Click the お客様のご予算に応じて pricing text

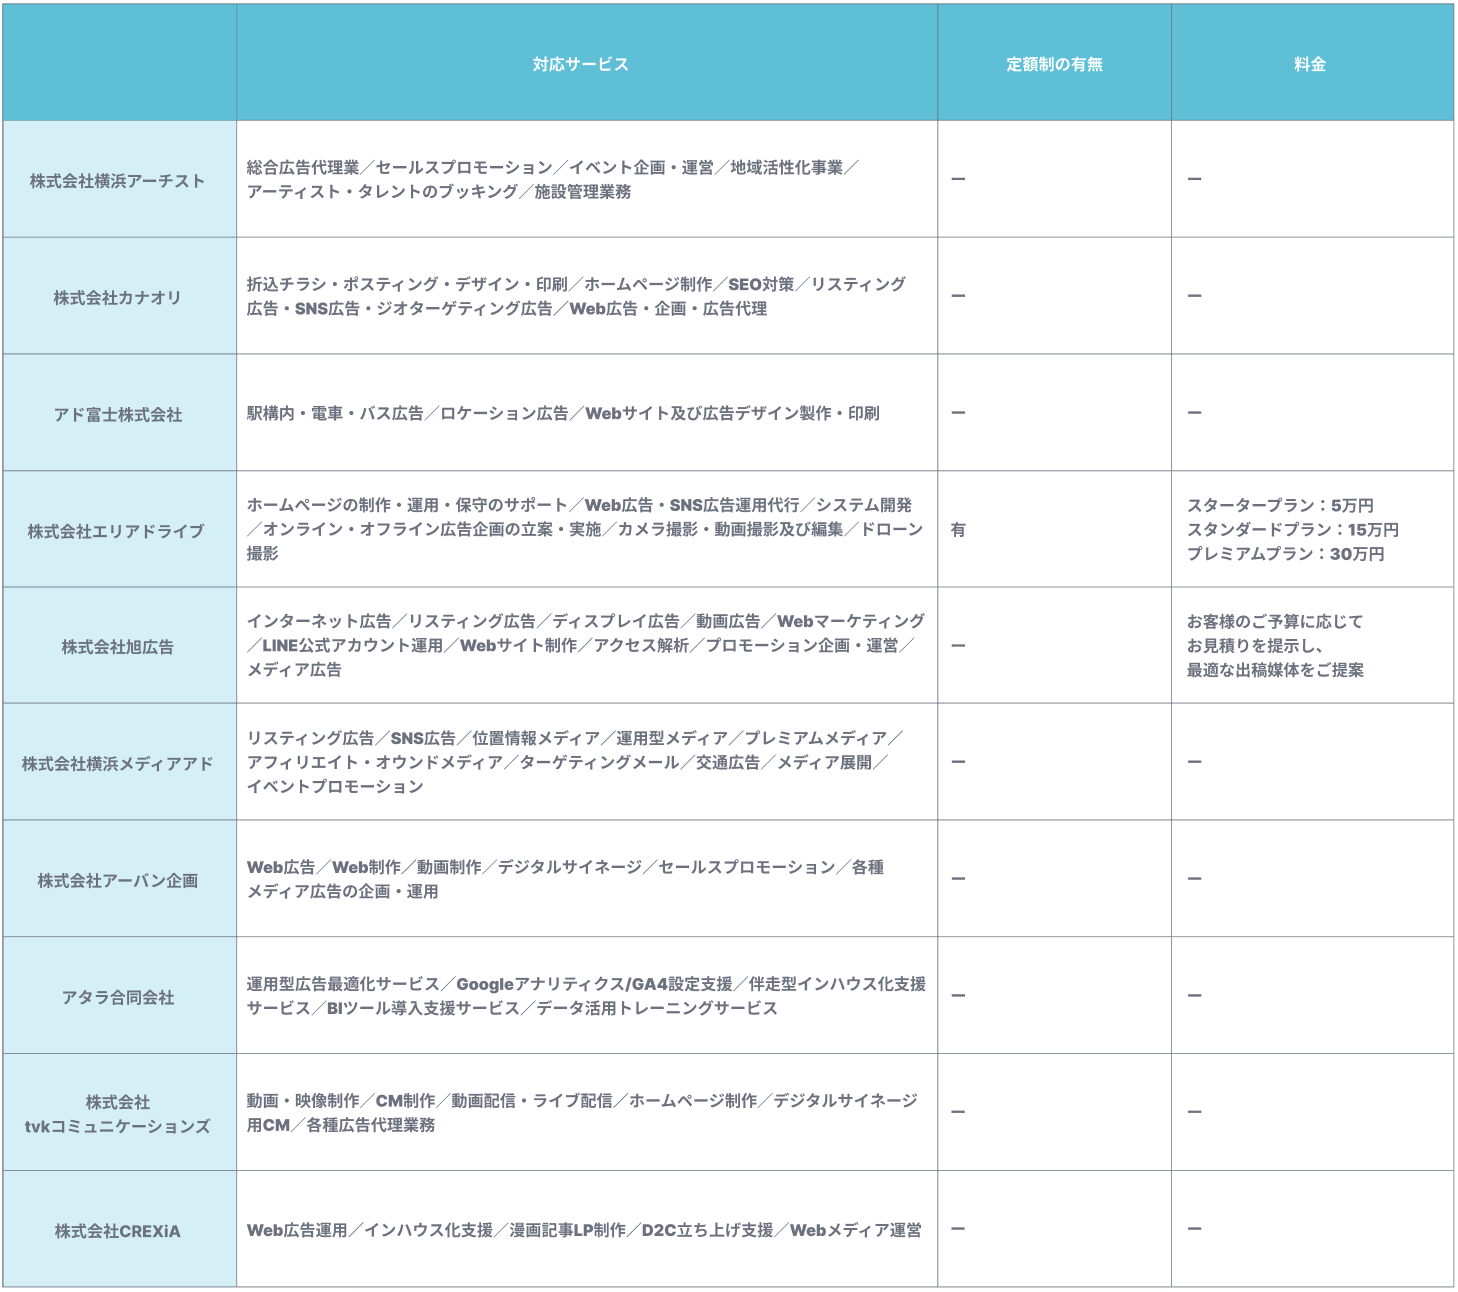(x=1275, y=646)
